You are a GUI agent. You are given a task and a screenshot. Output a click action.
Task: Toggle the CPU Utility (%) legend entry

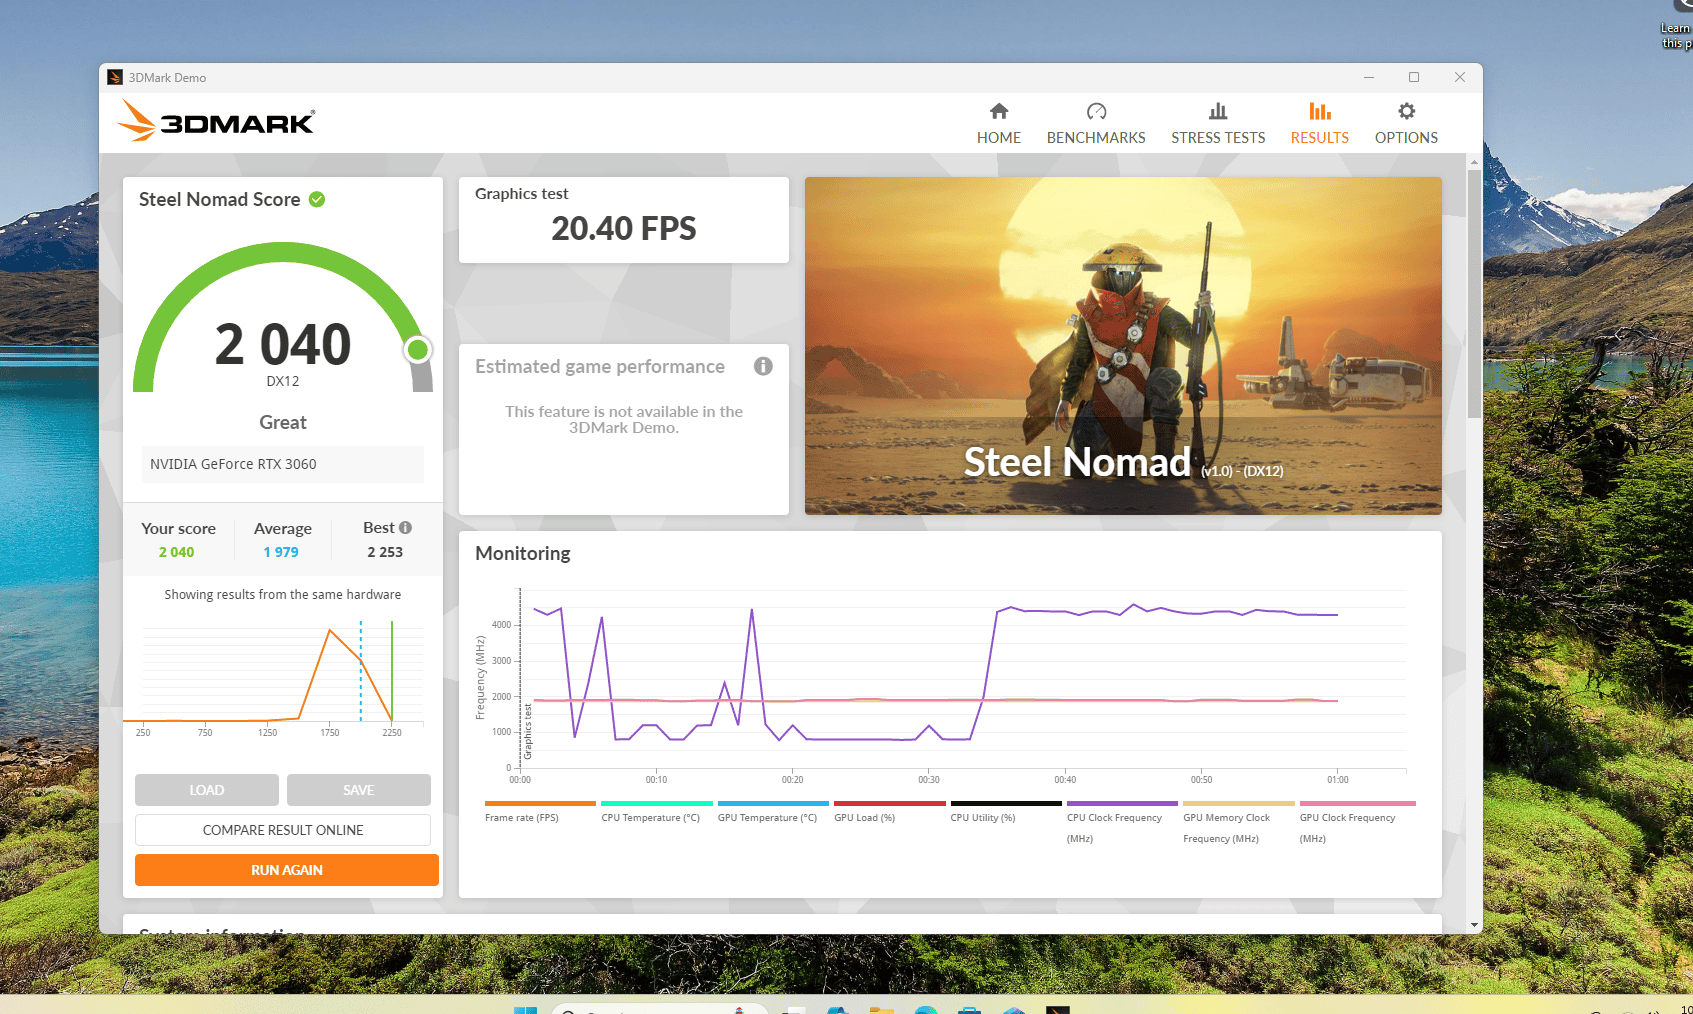(1006, 811)
